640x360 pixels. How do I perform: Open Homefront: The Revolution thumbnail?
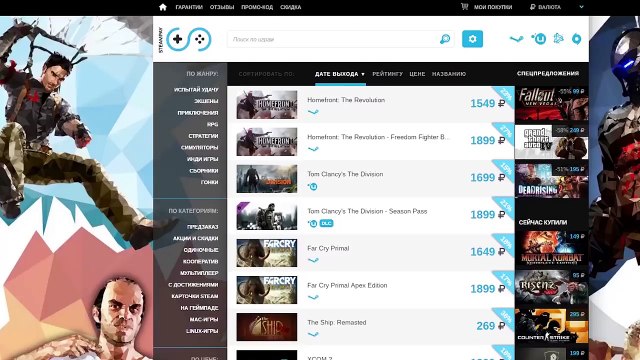click(267, 104)
